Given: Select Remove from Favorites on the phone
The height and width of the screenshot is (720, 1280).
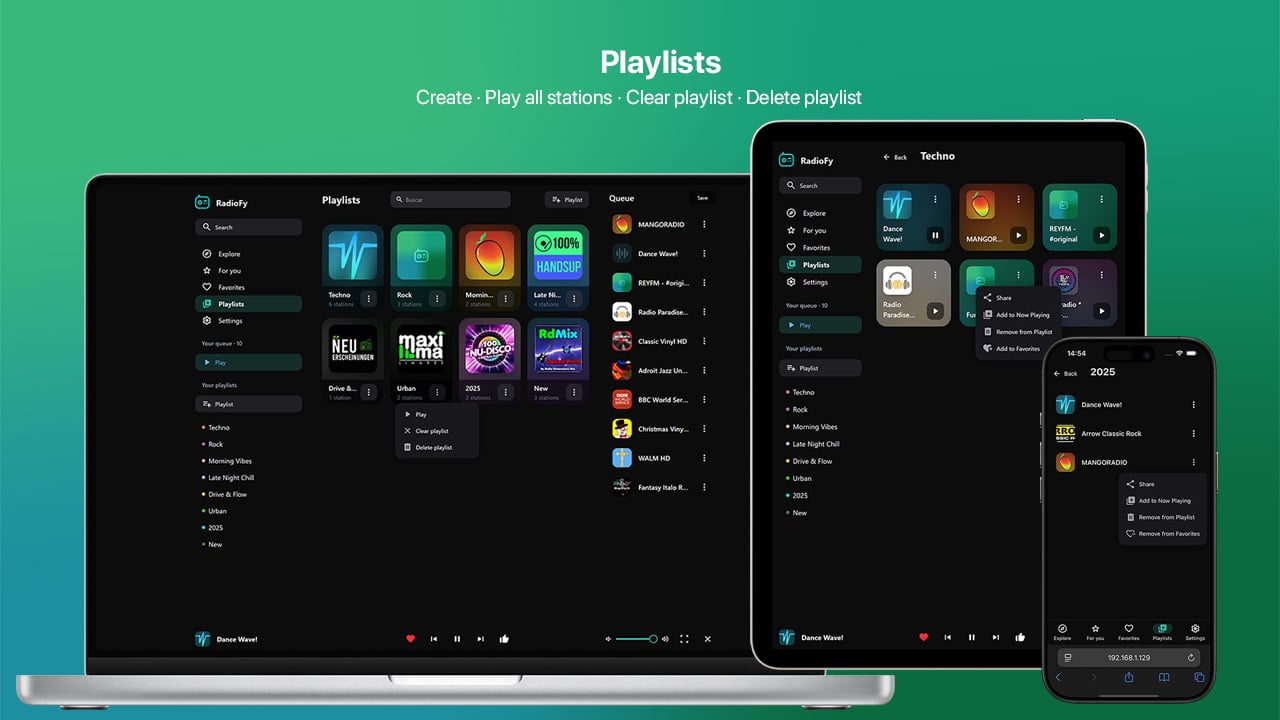Looking at the screenshot, I should click(x=1163, y=534).
